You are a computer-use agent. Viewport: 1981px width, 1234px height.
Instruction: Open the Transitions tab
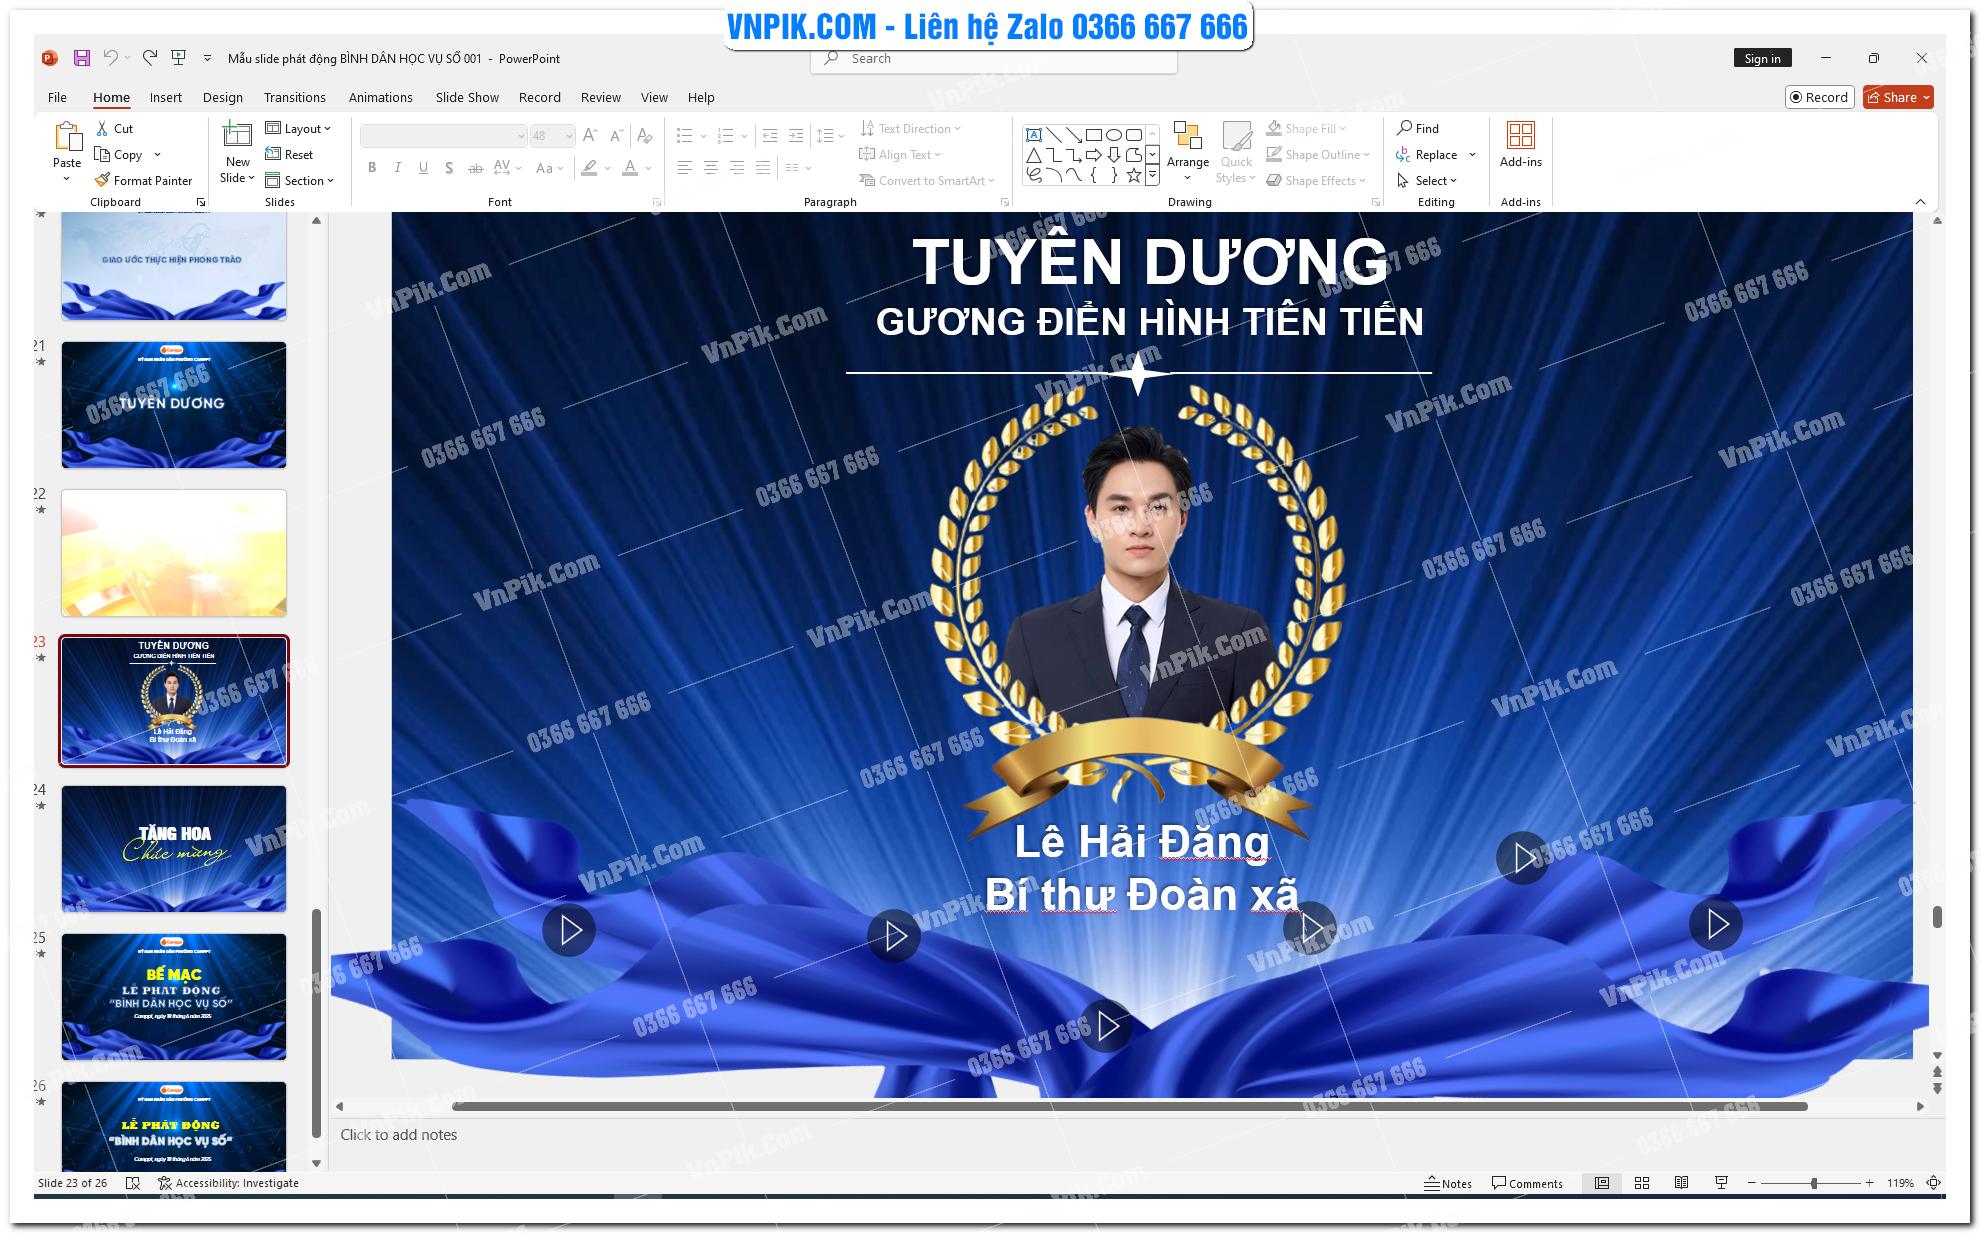pyautogui.click(x=294, y=97)
